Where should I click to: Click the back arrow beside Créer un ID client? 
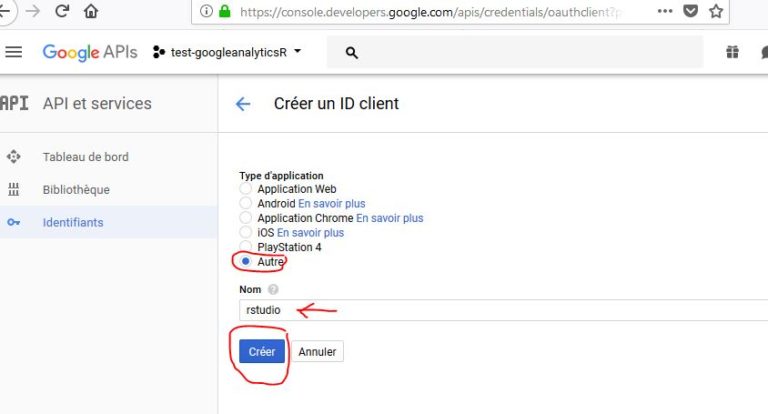click(243, 104)
